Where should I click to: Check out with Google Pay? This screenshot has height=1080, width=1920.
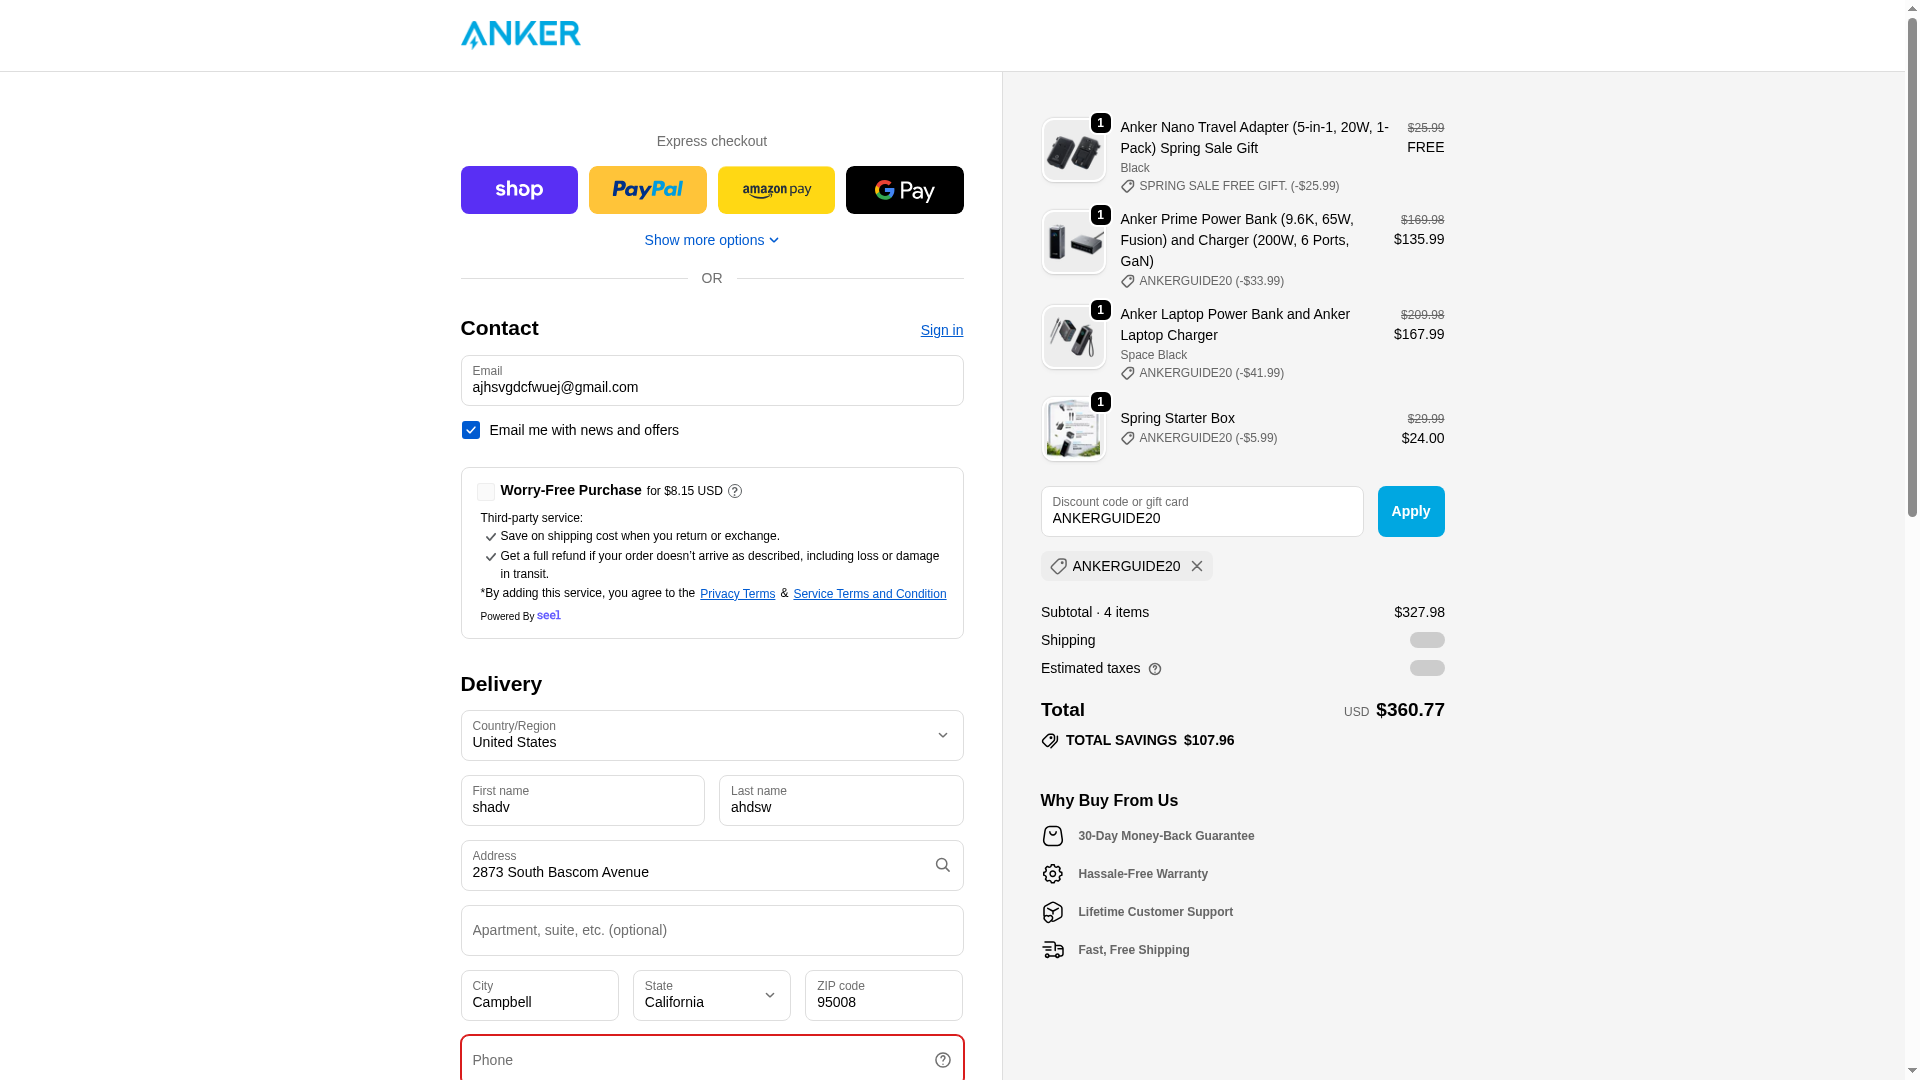click(x=904, y=190)
